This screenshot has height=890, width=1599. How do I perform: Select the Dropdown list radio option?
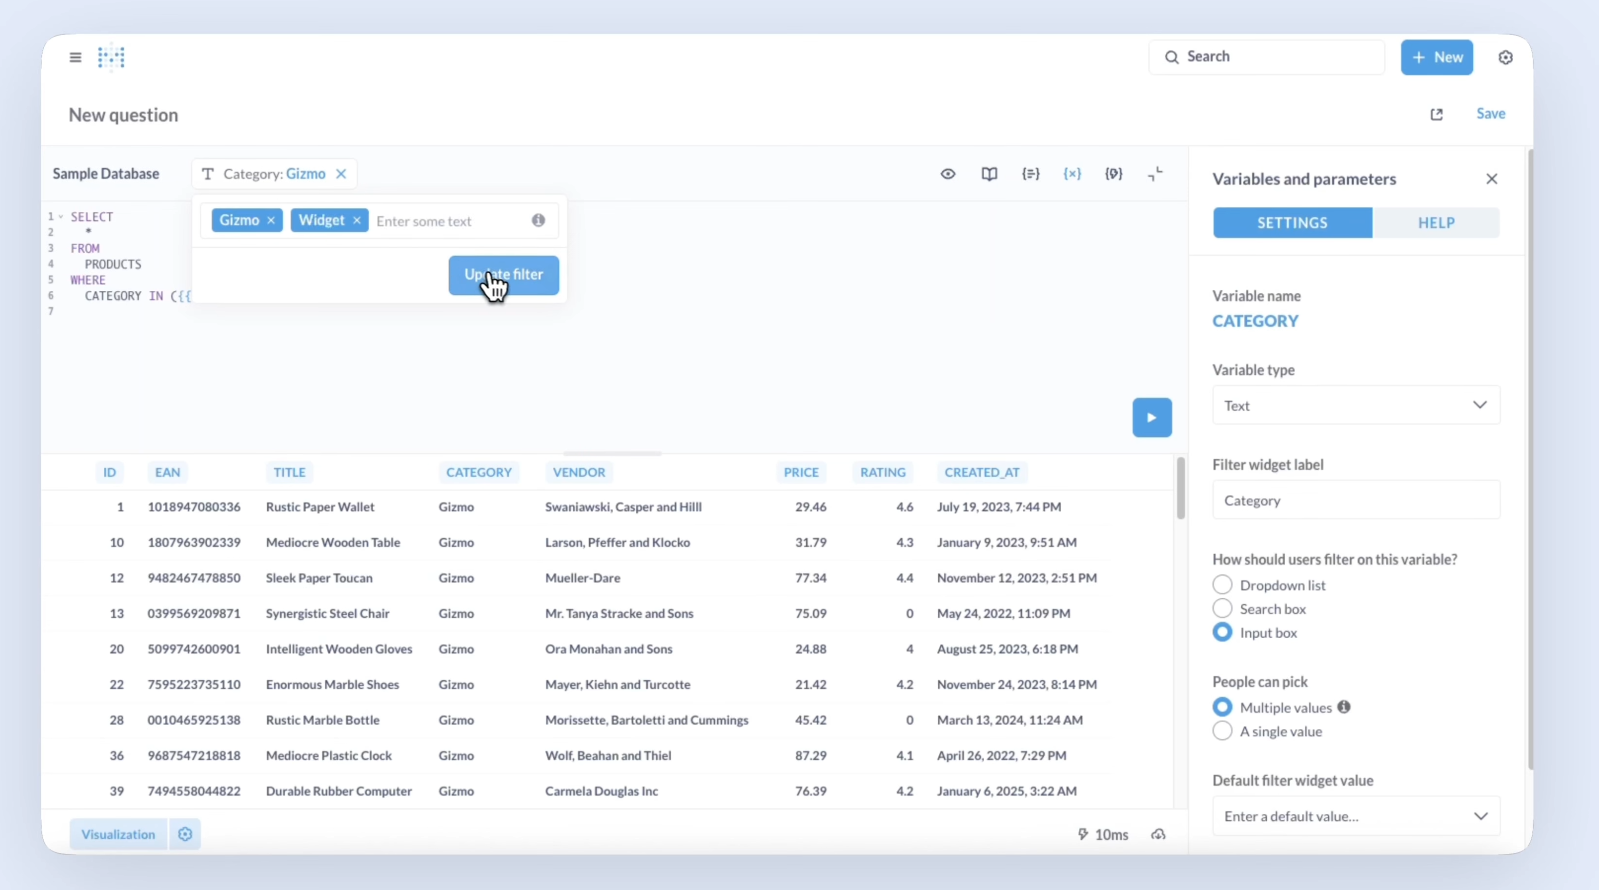1222,585
